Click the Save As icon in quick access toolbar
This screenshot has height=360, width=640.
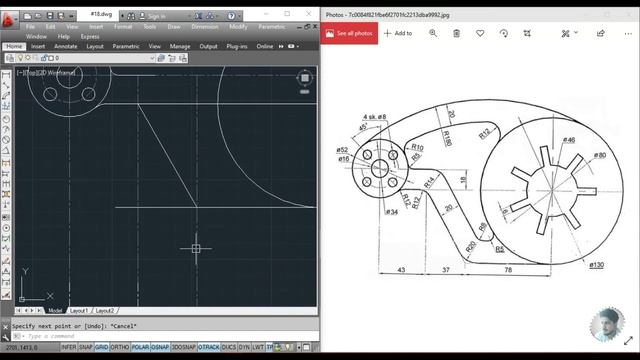pyautogui.click(x=61, y=16)
